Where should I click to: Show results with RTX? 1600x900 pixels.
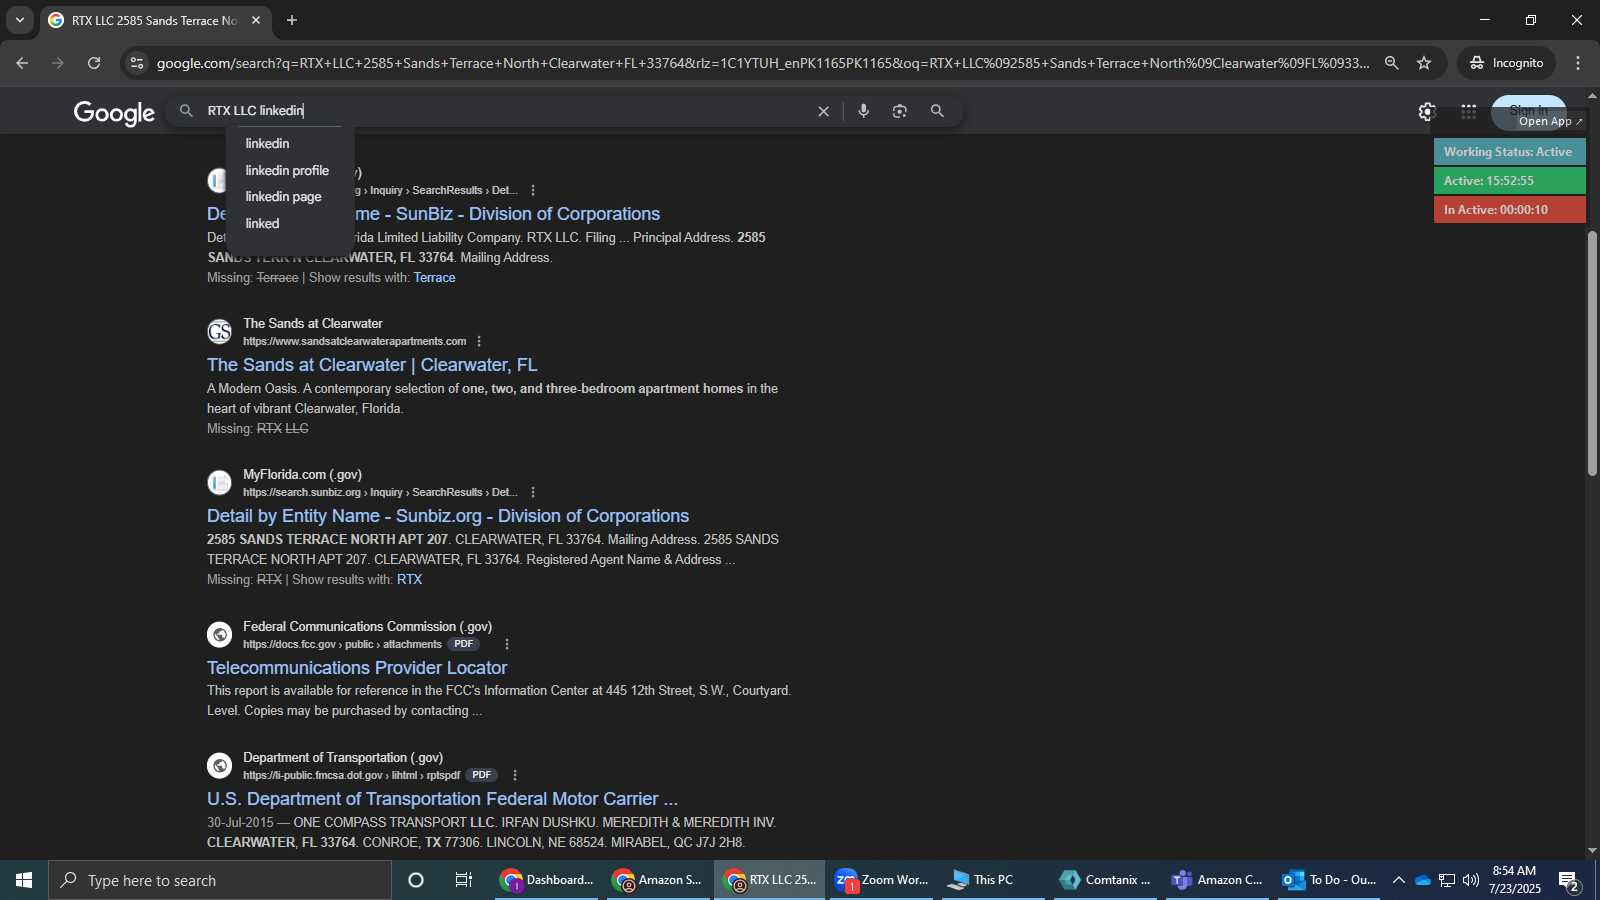pos(409,580)
